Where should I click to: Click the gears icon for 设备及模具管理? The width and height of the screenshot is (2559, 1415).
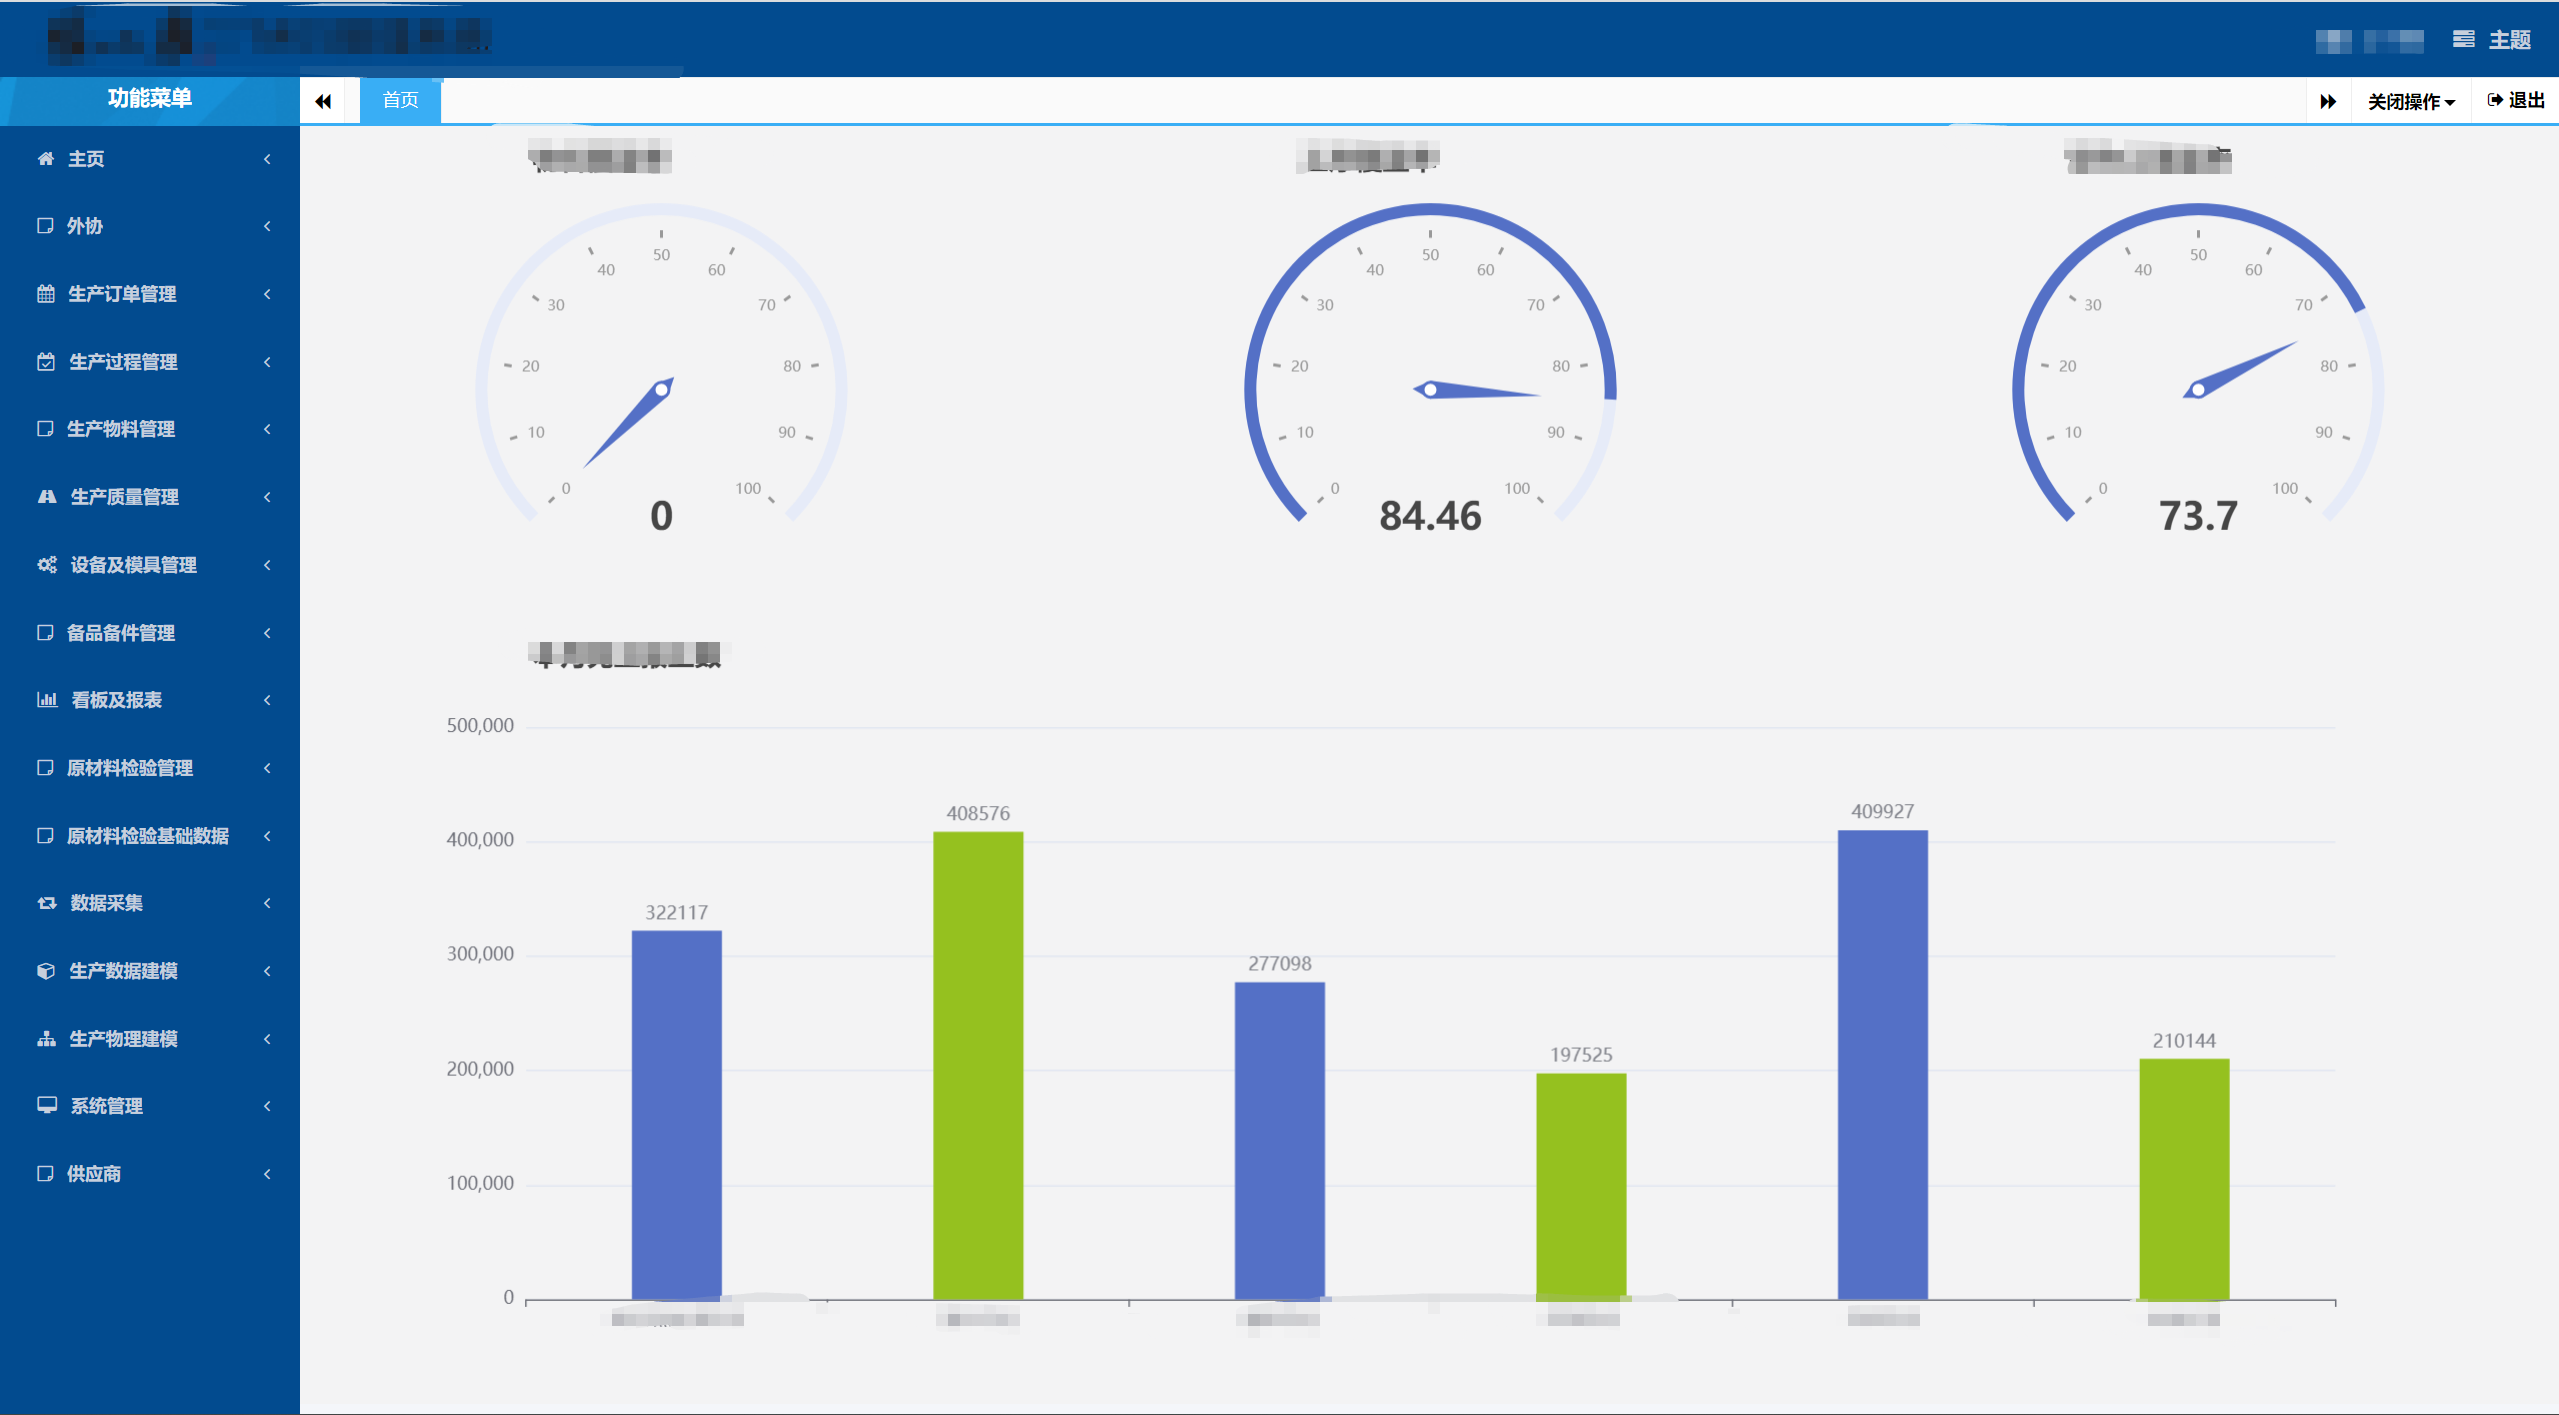pyautogui.click(x=47, y=564)
